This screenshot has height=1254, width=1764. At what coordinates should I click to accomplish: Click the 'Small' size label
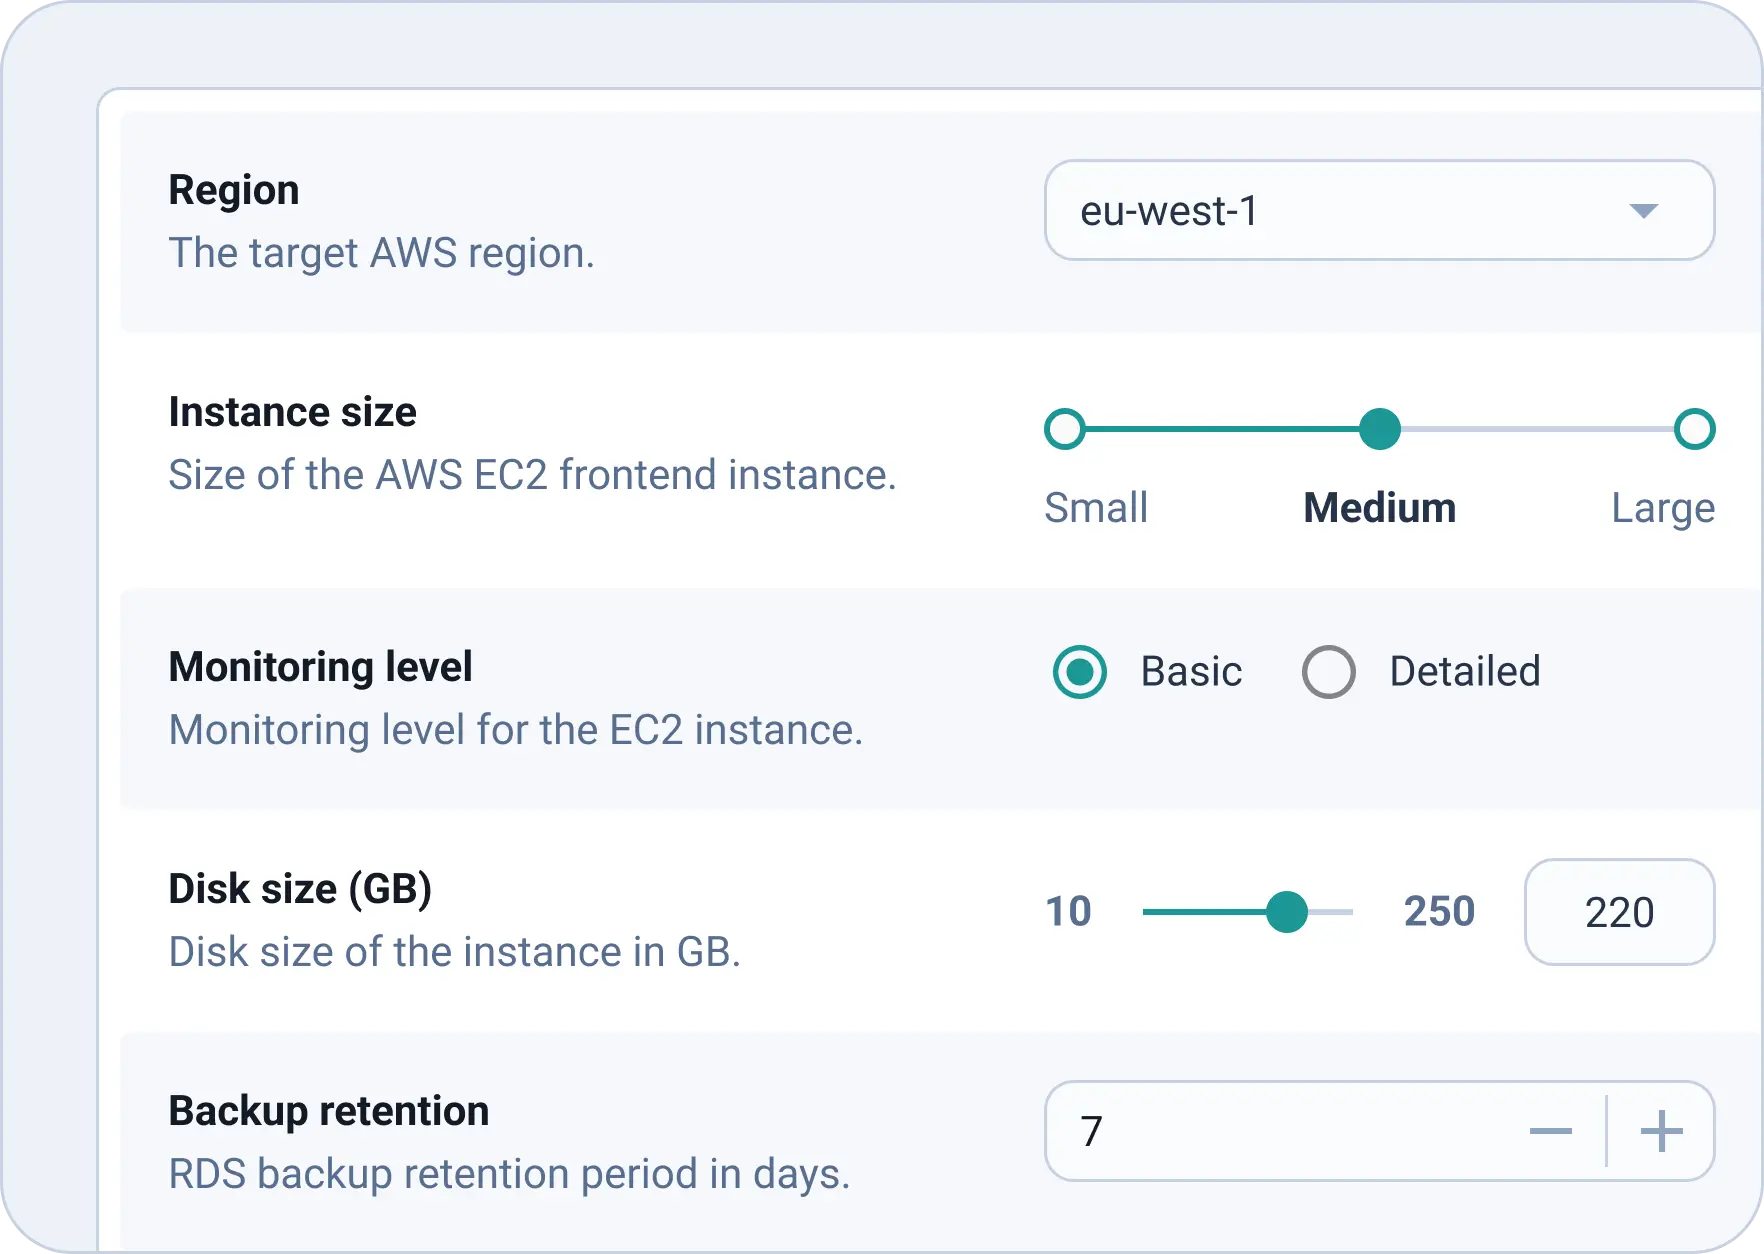point(1096,508)
